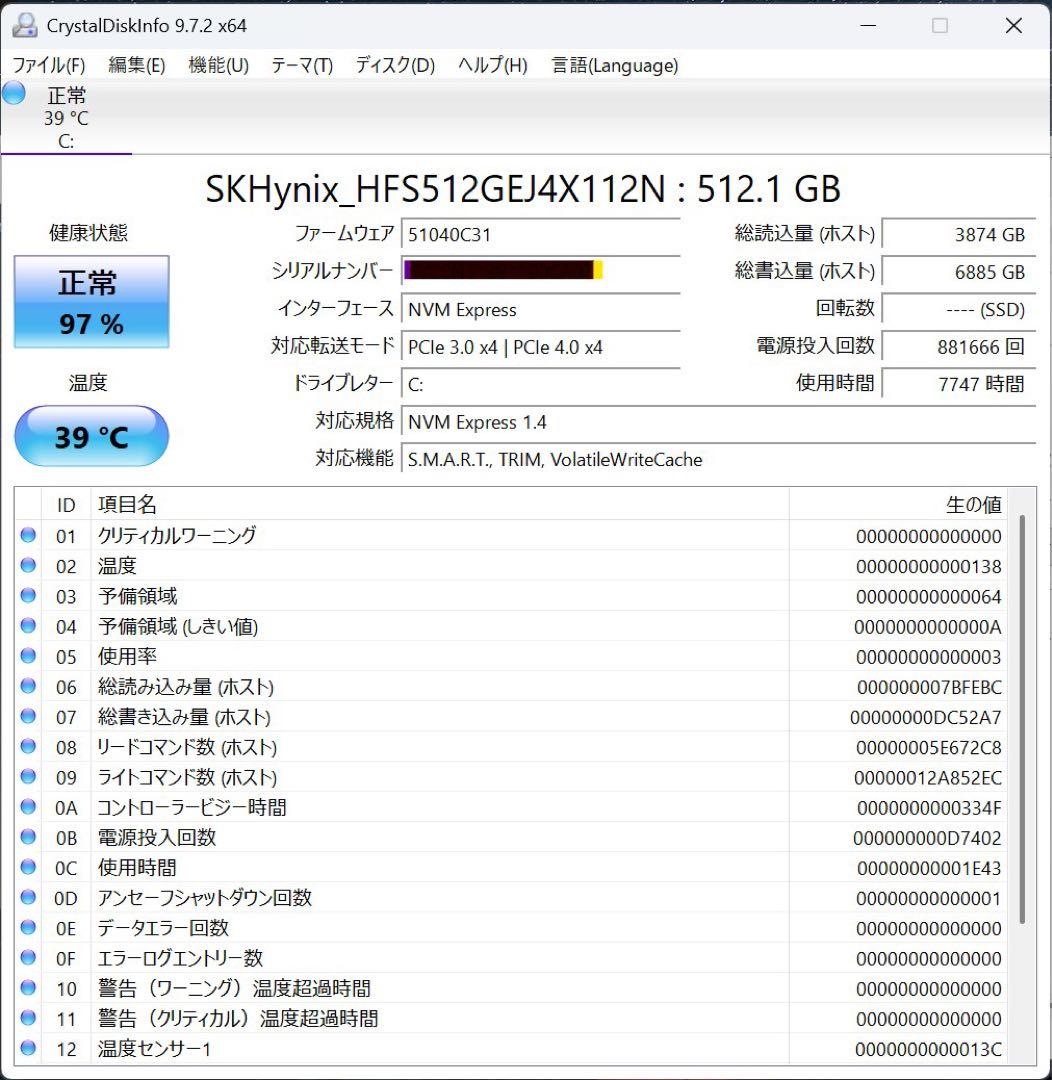Click the LED next to 温度センサー1
Viewport: 1052px width, 1080px height.
(27, 1049)
